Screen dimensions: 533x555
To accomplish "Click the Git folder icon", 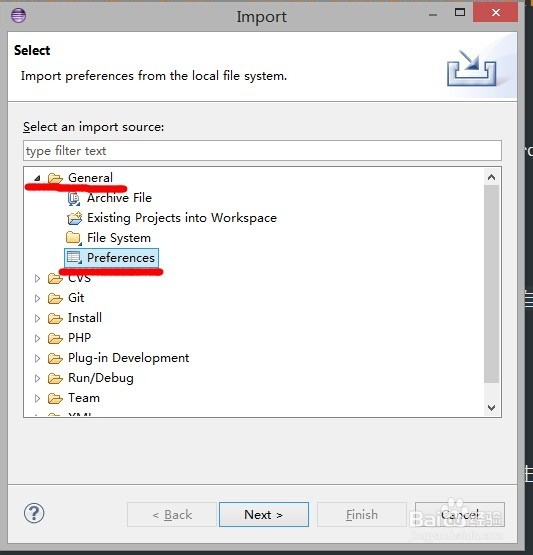I will [x=55, y=298].
